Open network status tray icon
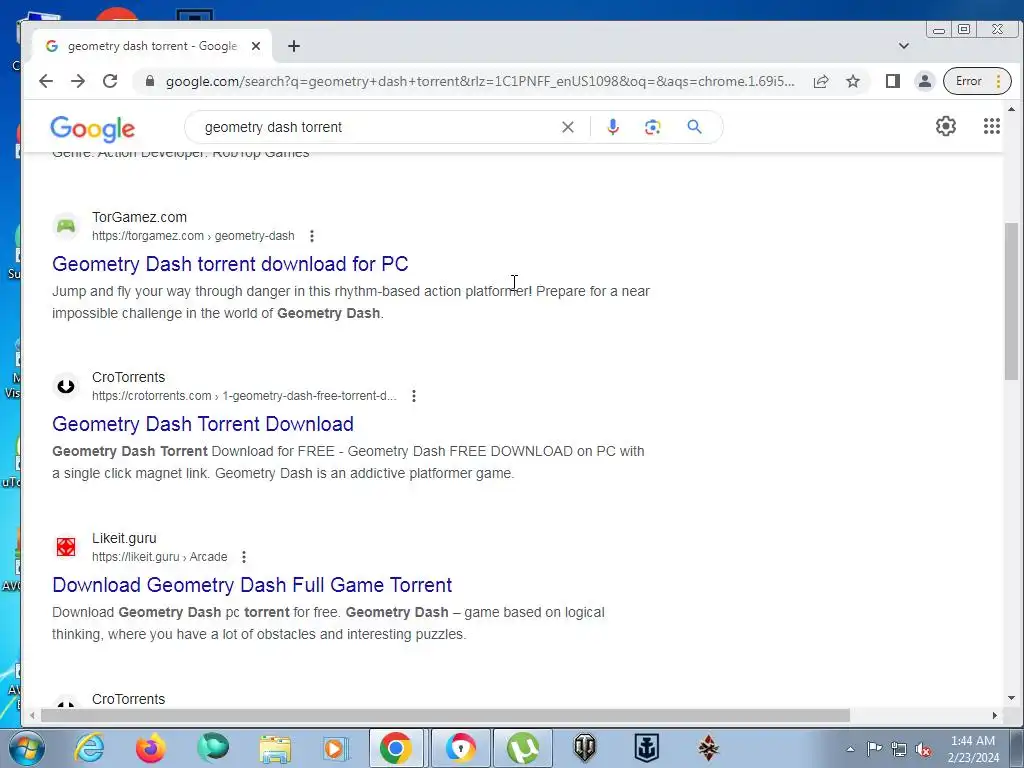 (899, 749)
